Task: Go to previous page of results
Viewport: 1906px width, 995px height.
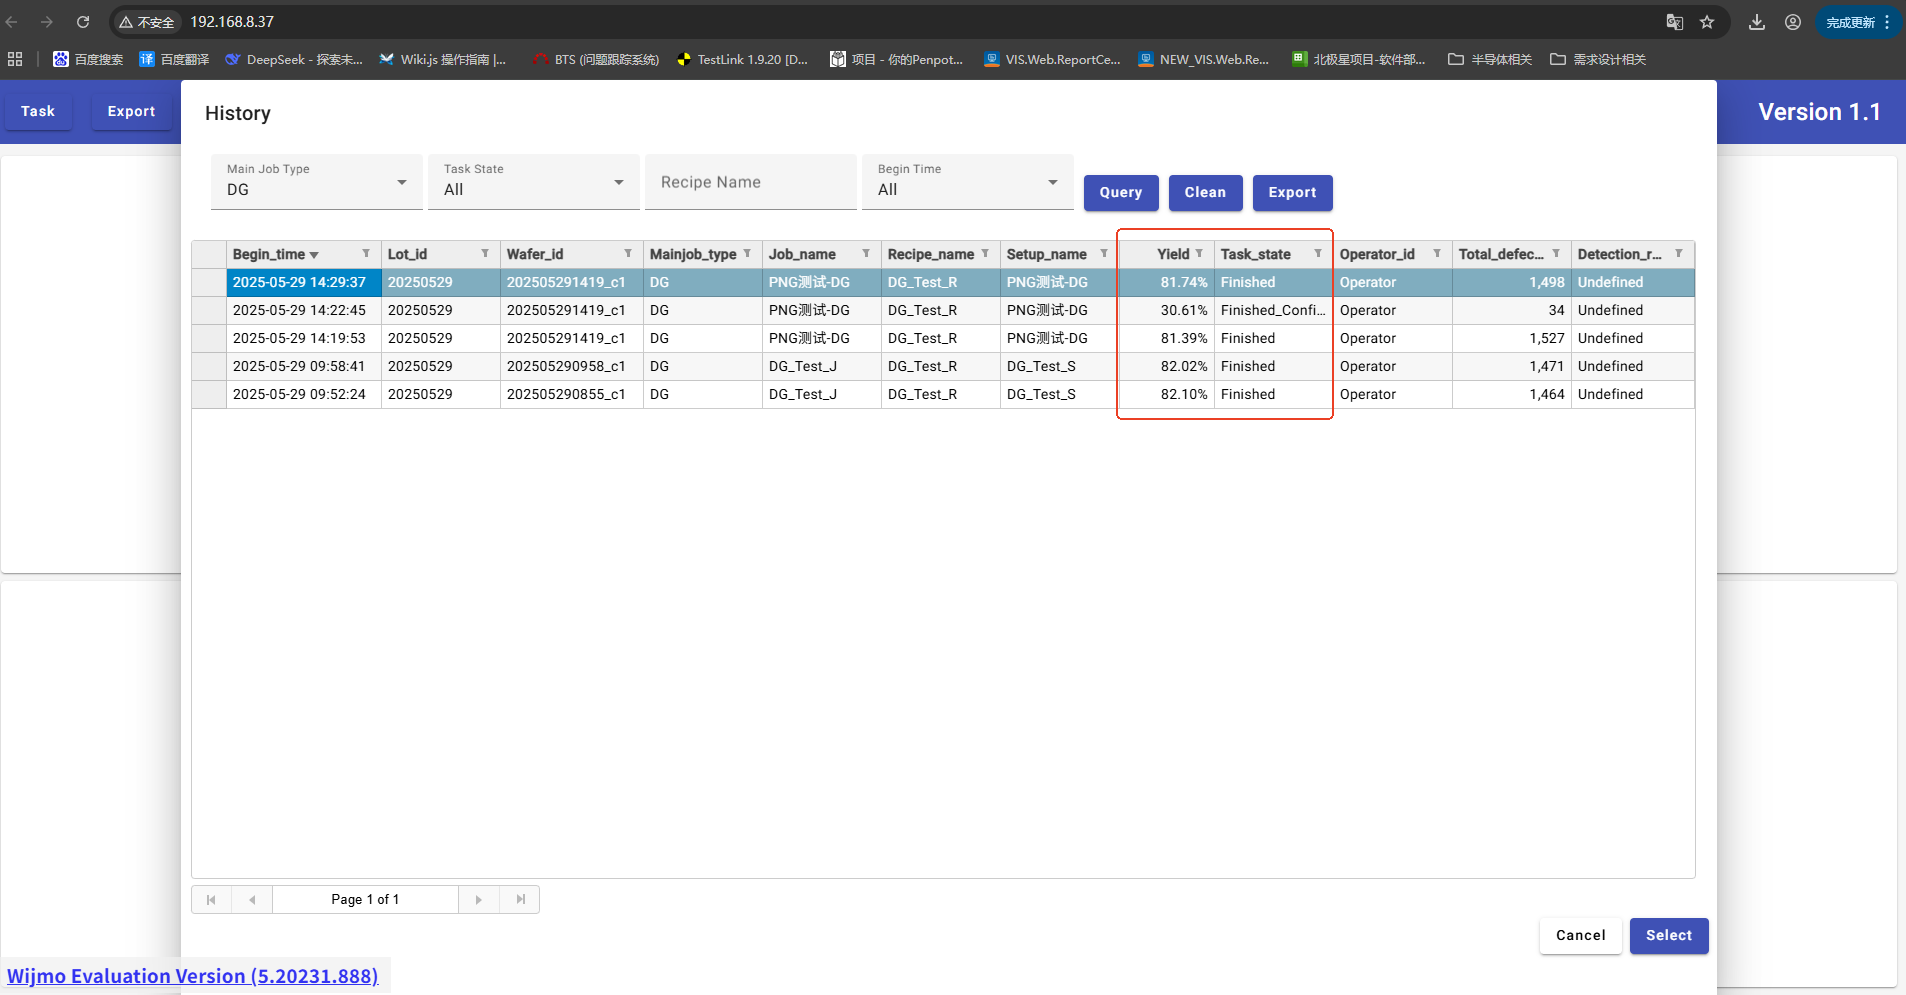Action: point(252,900)
